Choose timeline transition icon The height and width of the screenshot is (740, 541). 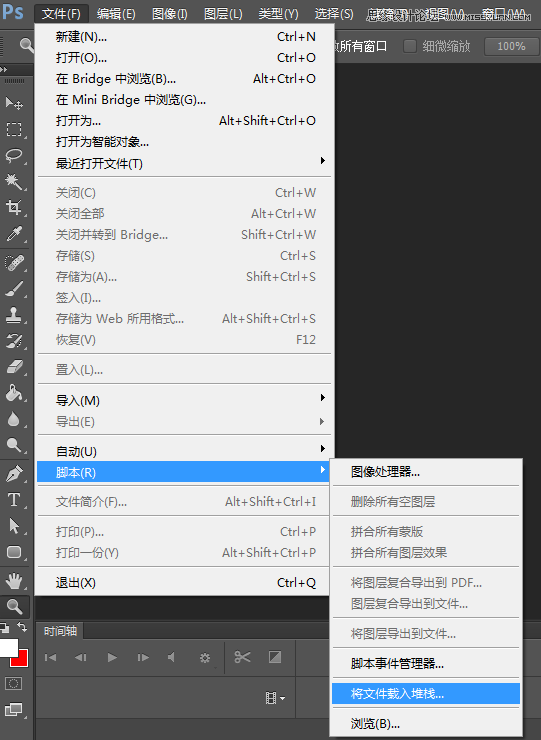(275, 656)
